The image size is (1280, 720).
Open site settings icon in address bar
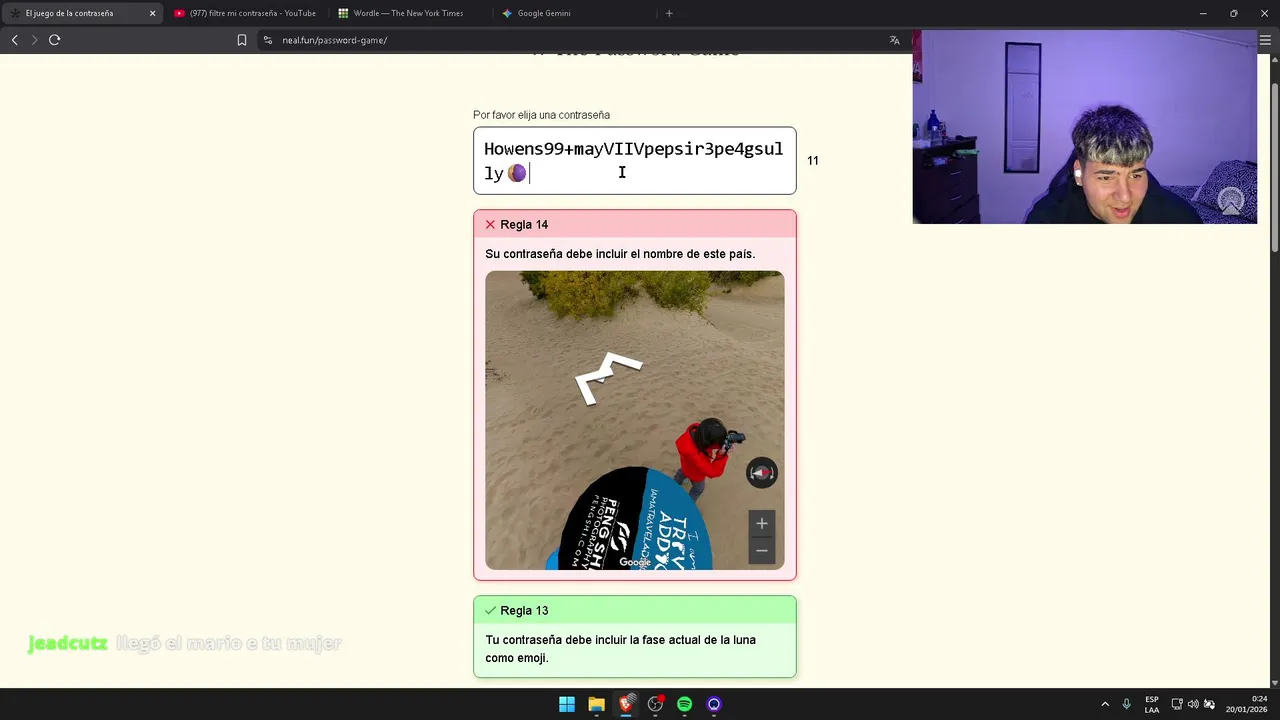pos(268,40)
